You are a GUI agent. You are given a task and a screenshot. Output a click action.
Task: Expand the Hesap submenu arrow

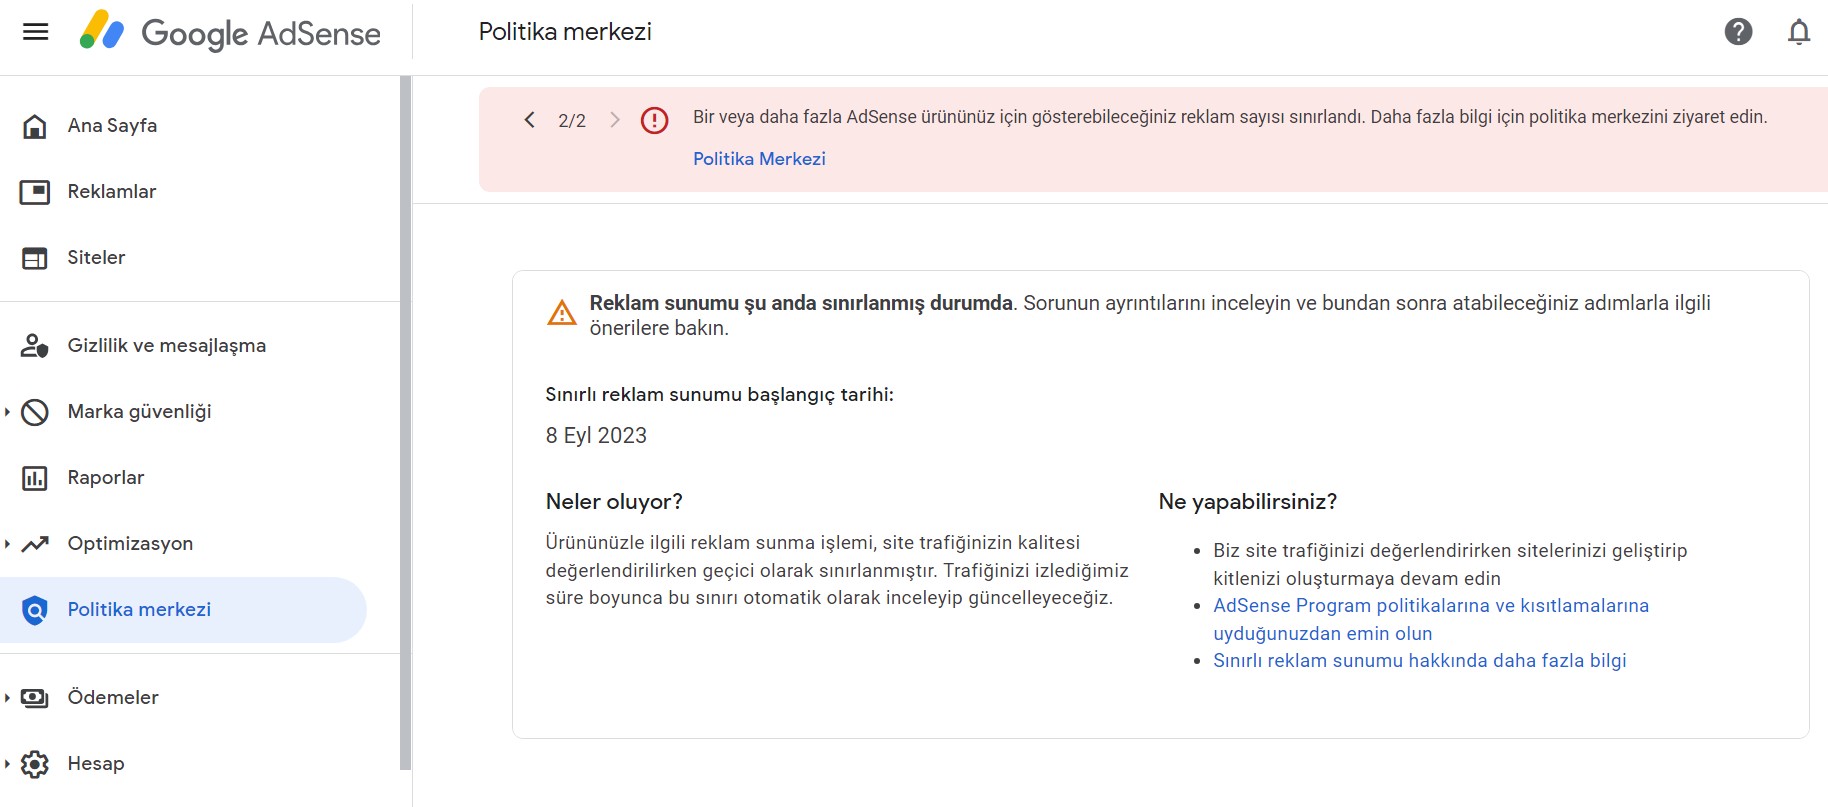point(7,764)
